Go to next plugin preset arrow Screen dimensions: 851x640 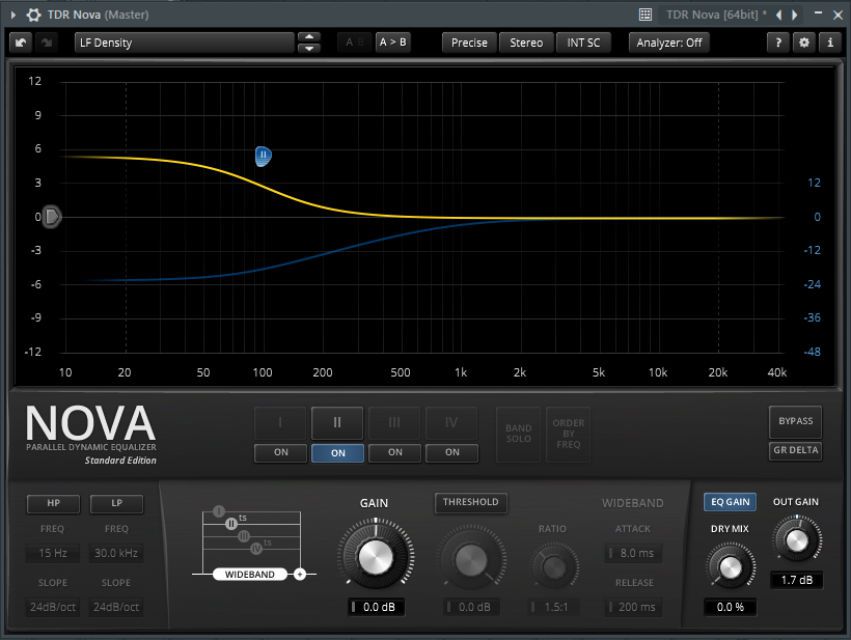point(795,15)
